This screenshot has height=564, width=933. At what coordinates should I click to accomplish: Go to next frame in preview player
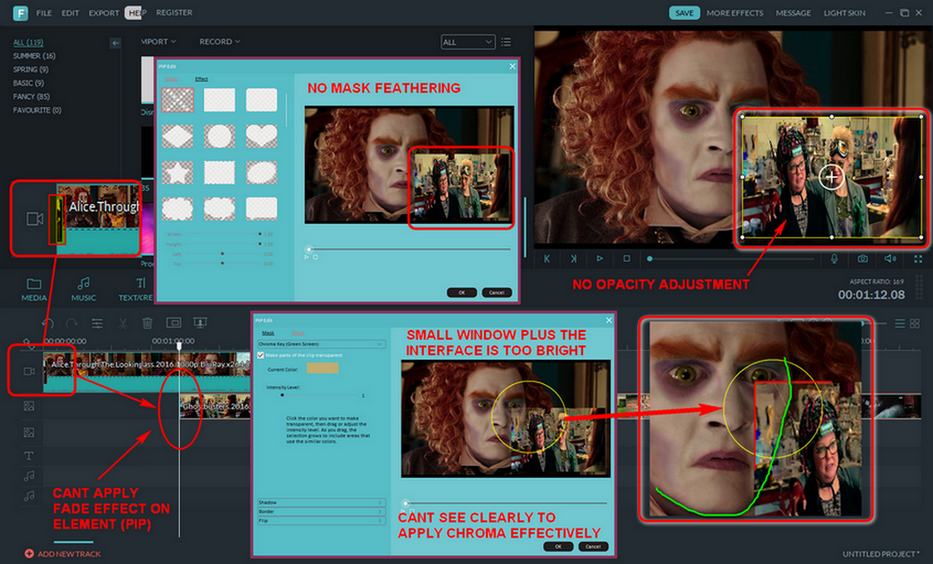pyautogui.click(x=574, y=259)
